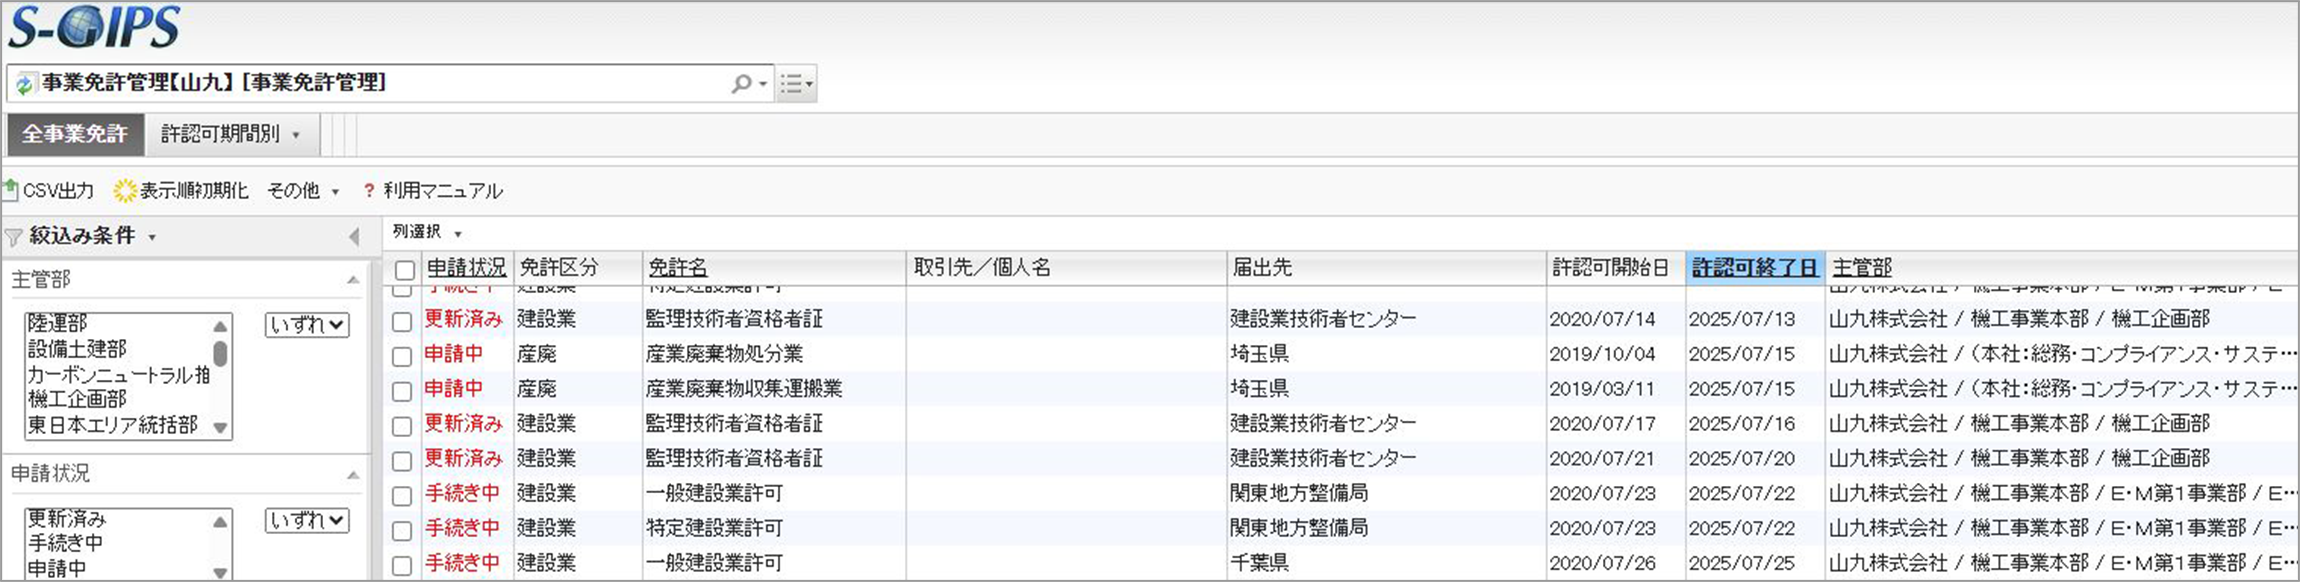This screenshot has width=2300, height=582.
Task: Switch to 全事業免許 tab
Action: pos(75,134)
